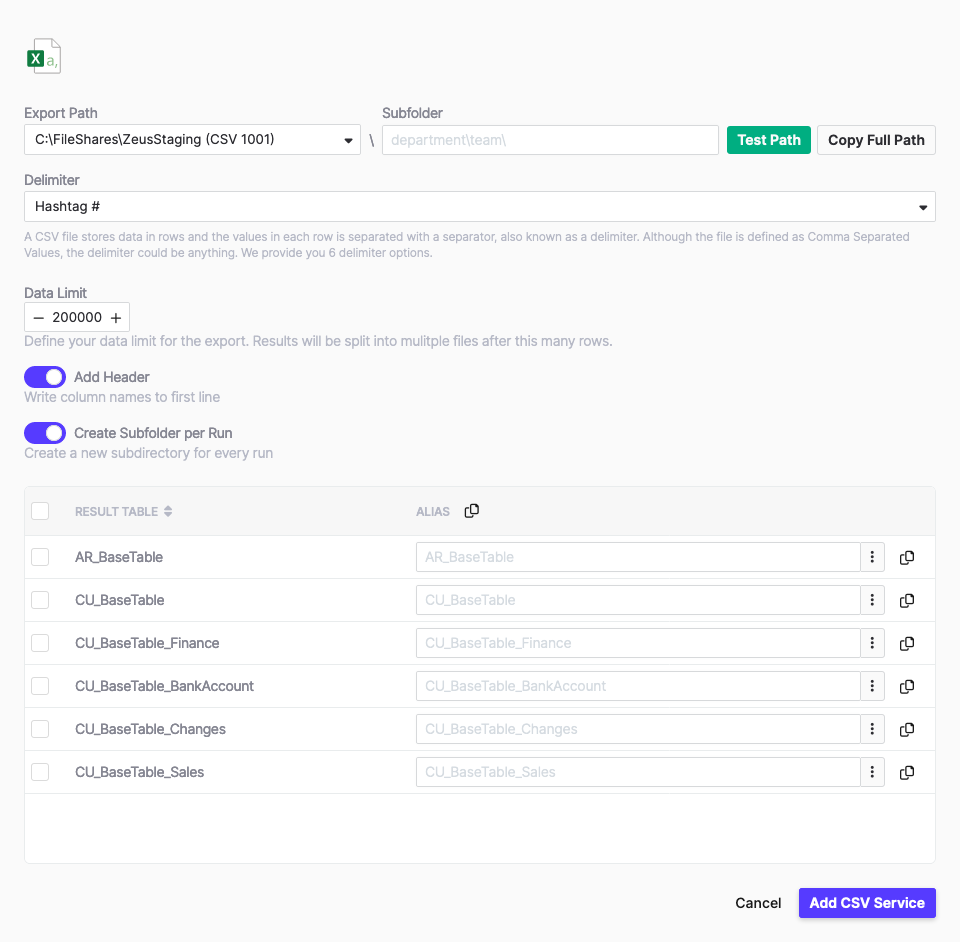This screenshot has width=960, height=942.
Task: Open three-dot menu for CU_BaseTable_Finance alias
Action: [872, 643]
